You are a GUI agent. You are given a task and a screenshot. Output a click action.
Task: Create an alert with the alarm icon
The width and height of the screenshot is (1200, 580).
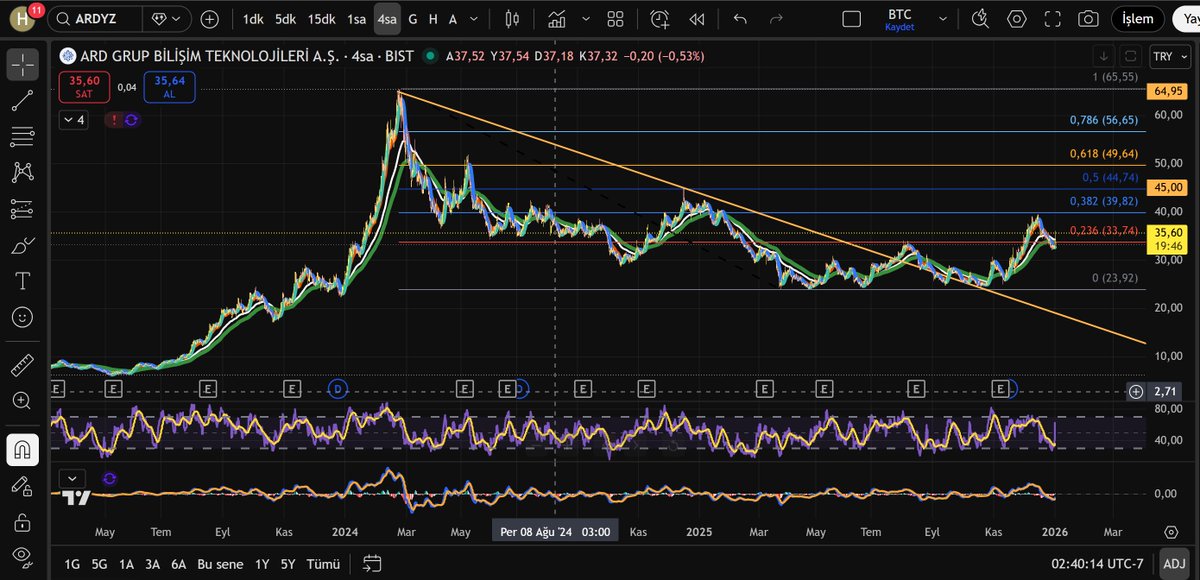660,18
